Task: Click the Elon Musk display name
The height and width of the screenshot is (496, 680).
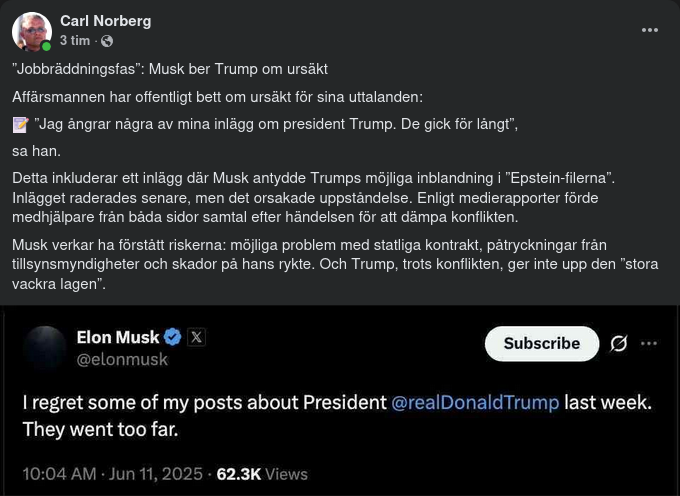Action: (x=118, y=337)
